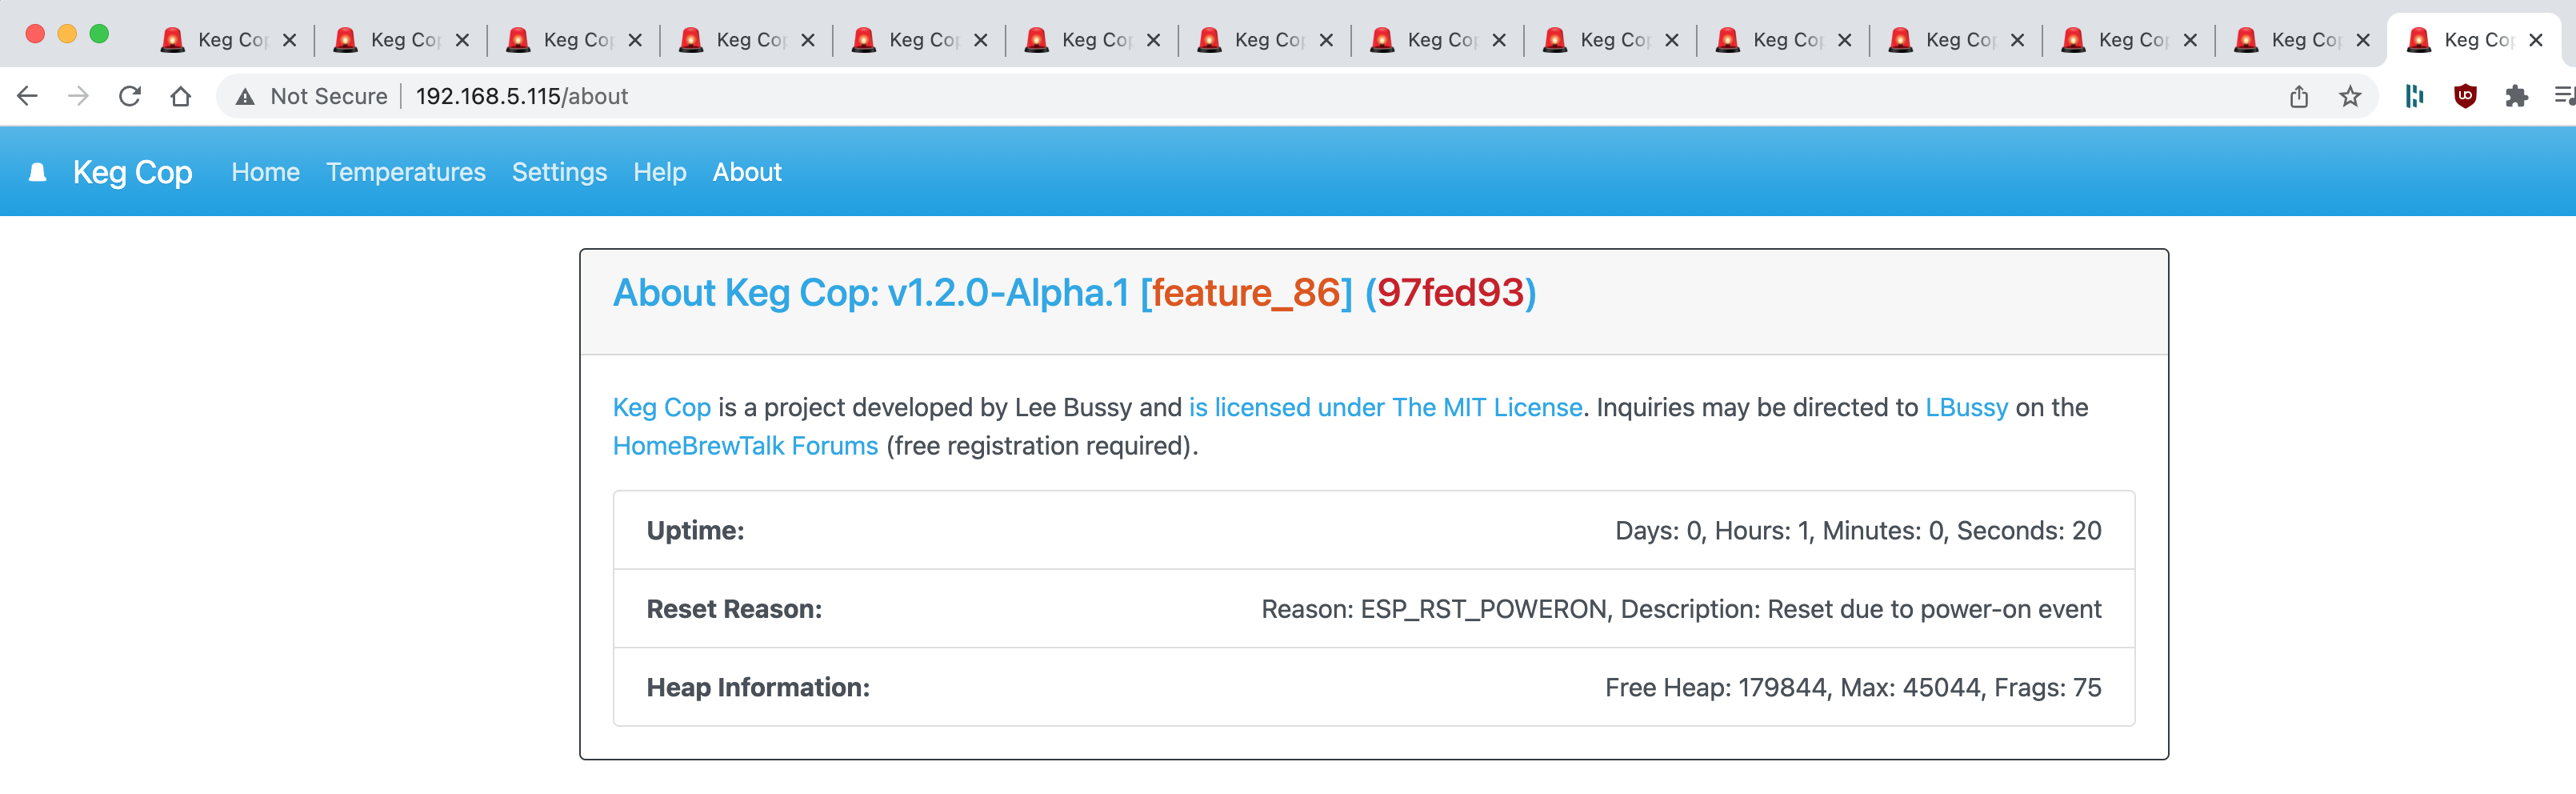Image resolution: width=2576 pixels, height=794 pixels.
Task: Open the Help nav item
Action: click(x=660, y=172)
